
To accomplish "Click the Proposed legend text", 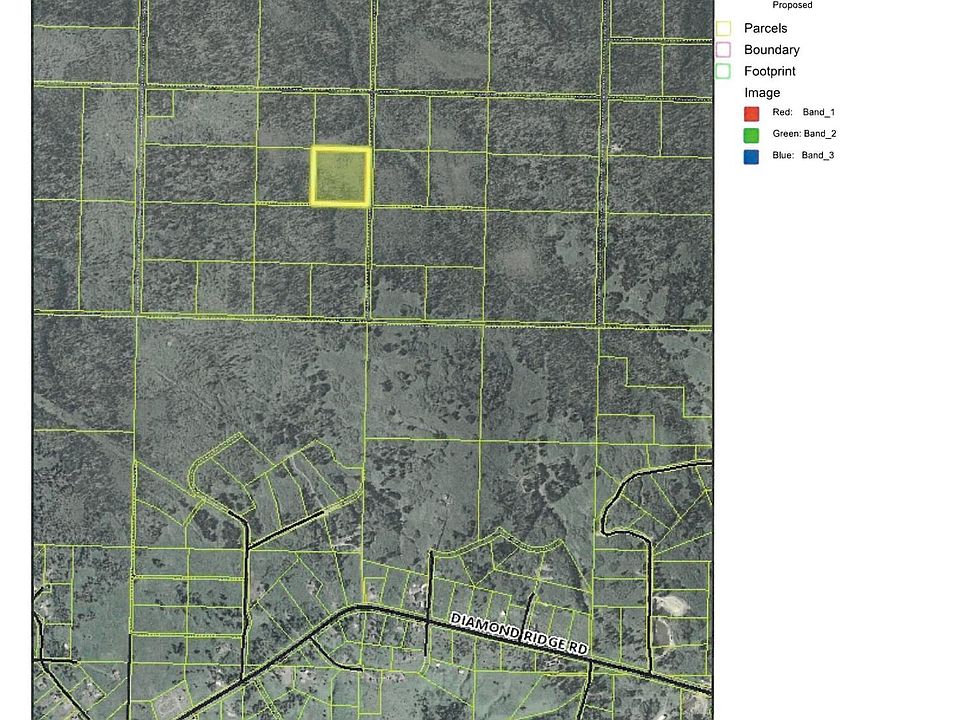I will click(x=792, y=5).
